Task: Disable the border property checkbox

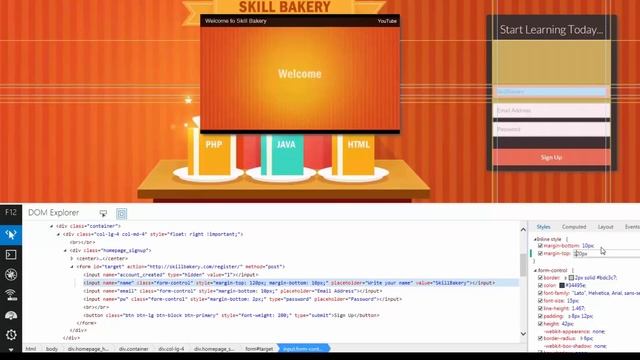Action: coord(540,278)
